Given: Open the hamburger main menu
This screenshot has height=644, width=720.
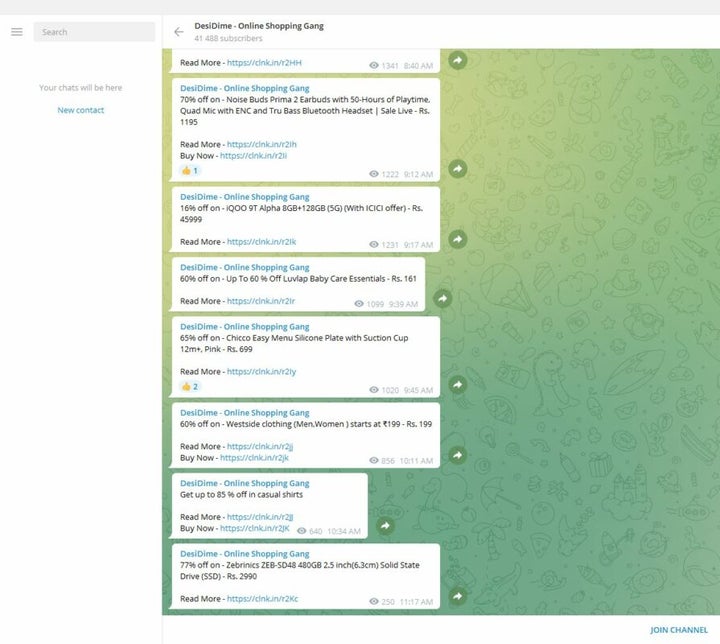Looking at the screenshot, I should [x=16, y=32].
